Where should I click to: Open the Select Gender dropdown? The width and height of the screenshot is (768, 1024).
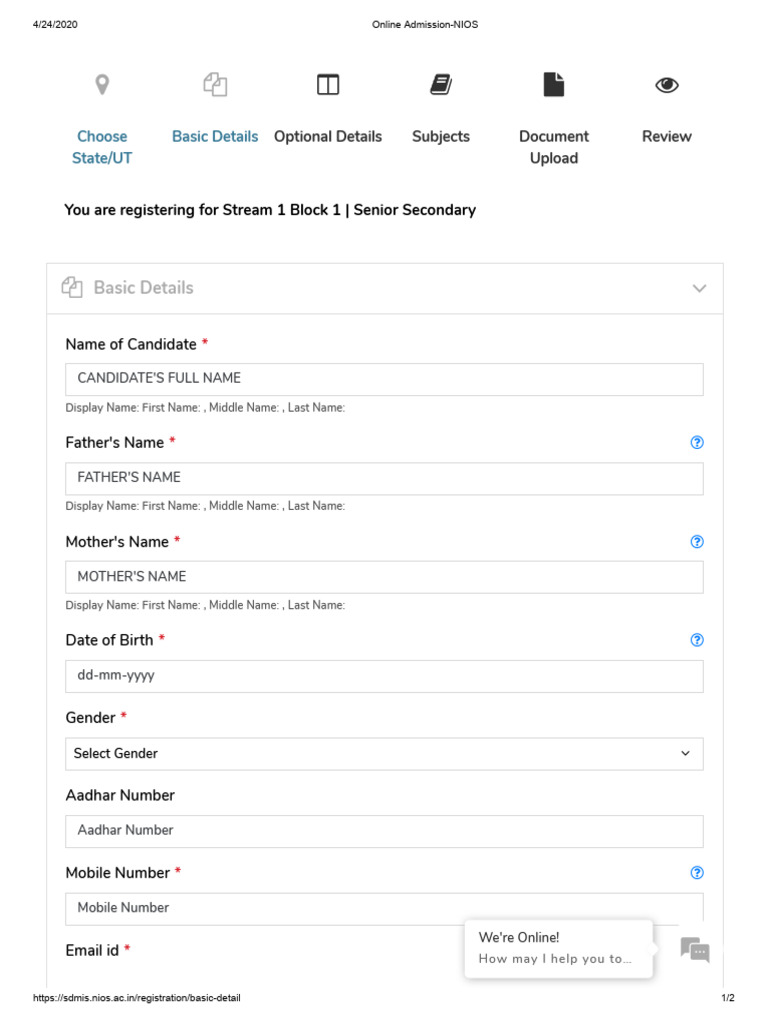(x=384, y=754)
